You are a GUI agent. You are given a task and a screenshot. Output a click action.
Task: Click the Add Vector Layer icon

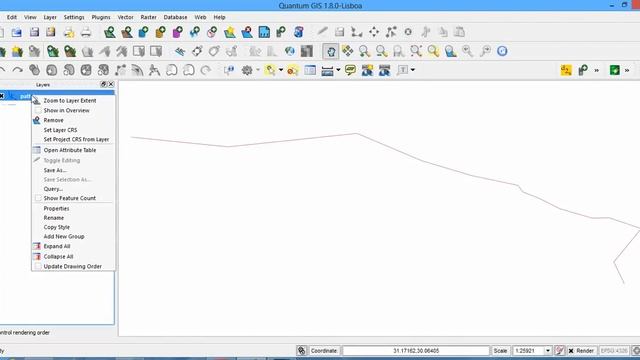109,32
